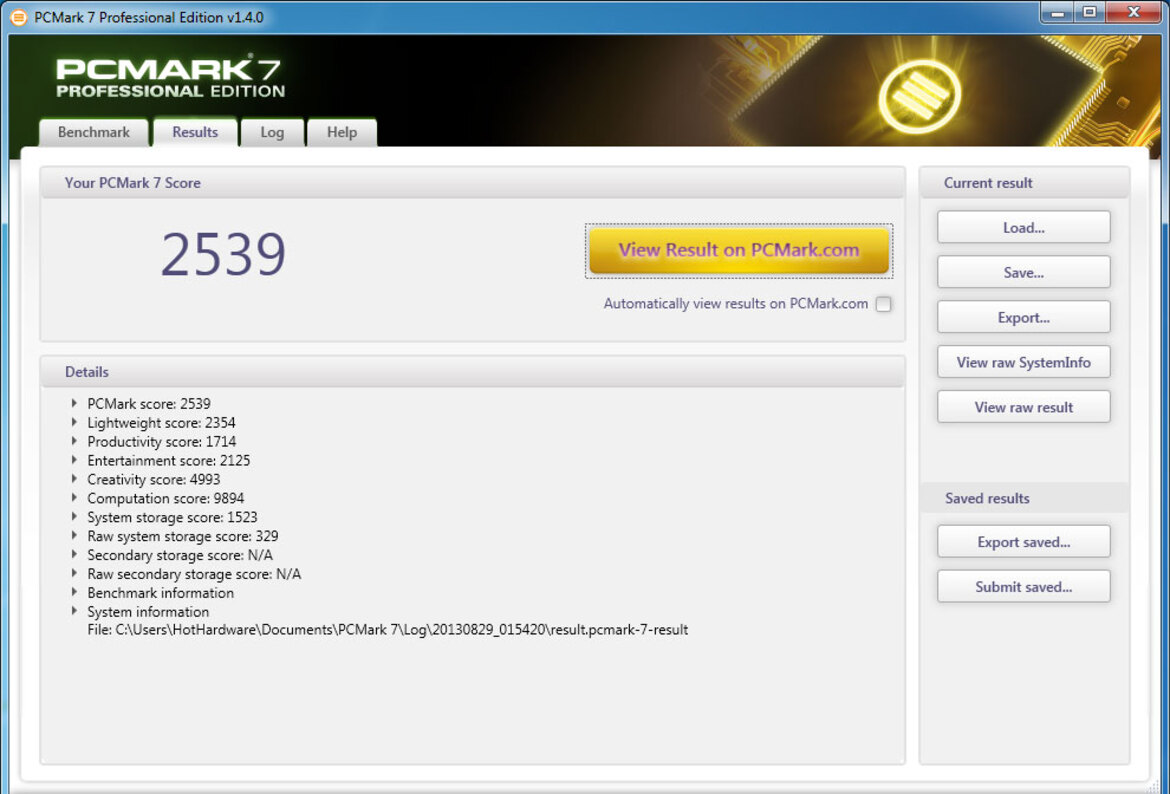Viewport: 1170px width, 794px height.
Task: Click View Result on PCMark.com button
Action: click(x=739, y=250)
